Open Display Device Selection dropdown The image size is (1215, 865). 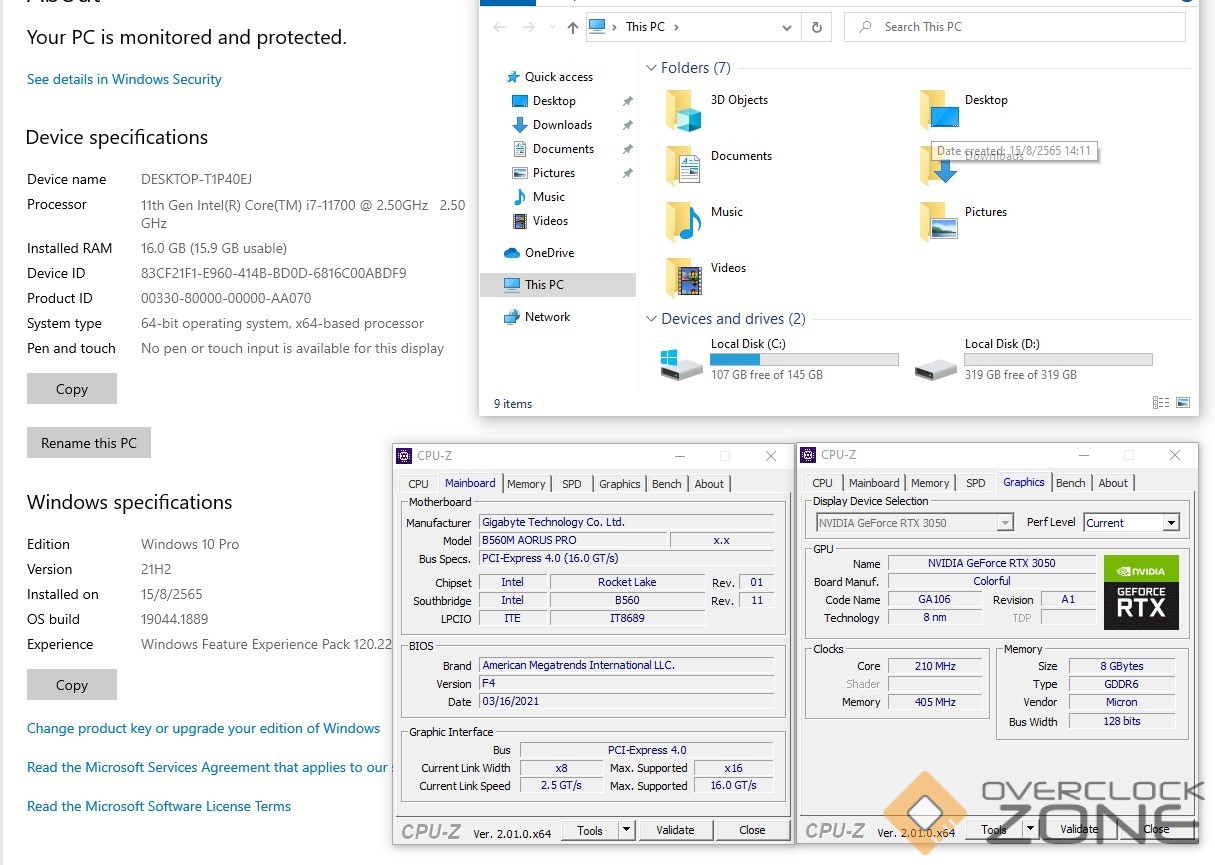click(x=1005, y=523)
